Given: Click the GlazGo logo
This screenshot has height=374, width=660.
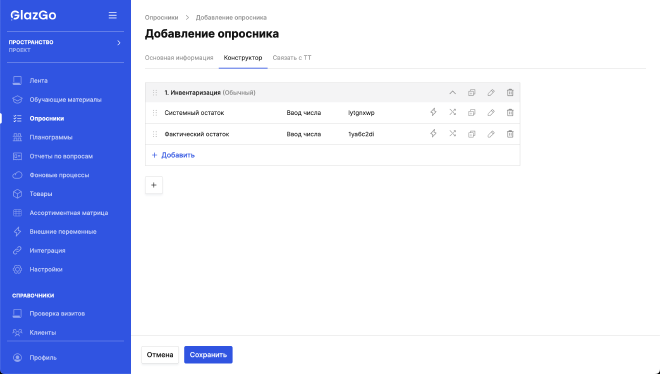Looking at the screenshot, I should pyautogui.click(x=33, y=15).
